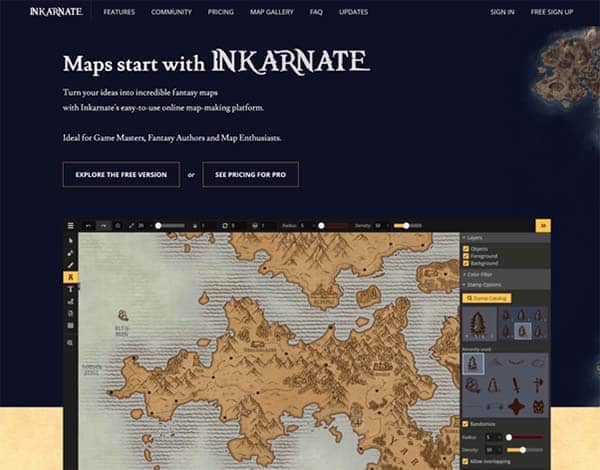600x470 pixels.
Task: Go to the Pricing page
Action: coord(221,12)
